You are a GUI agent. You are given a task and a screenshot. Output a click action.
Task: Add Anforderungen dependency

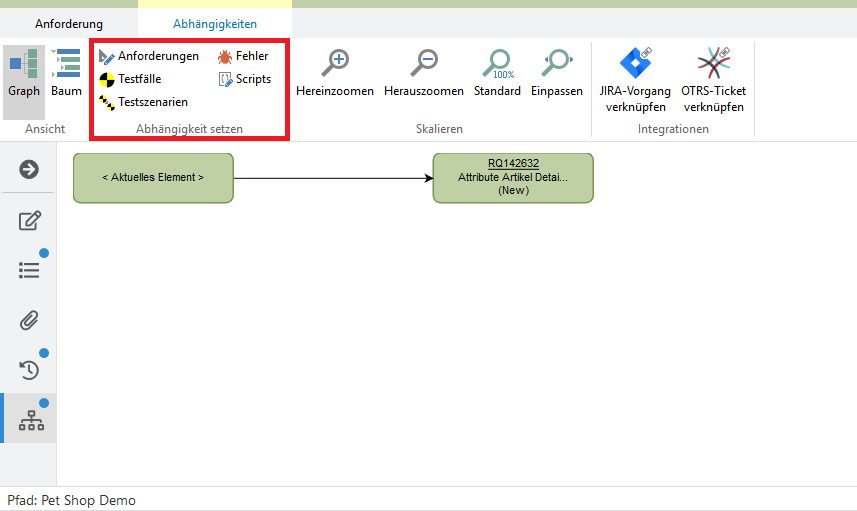tap(149, 56)
